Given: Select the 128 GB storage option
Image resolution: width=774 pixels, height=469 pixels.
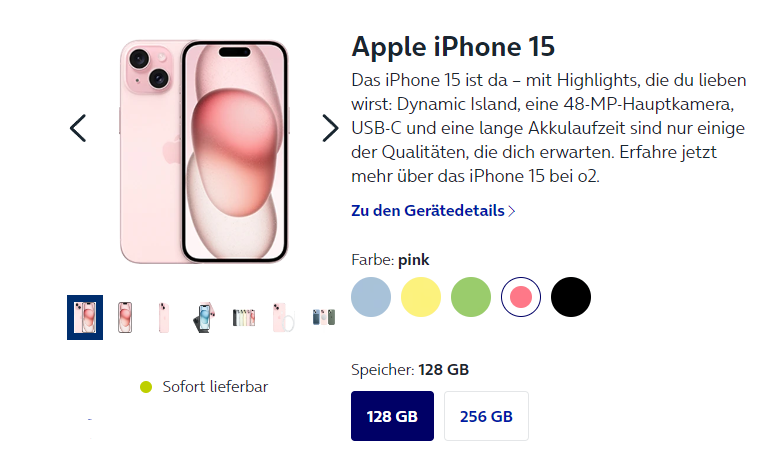Looking at the screenshot, I should click(x=392, y=416).
